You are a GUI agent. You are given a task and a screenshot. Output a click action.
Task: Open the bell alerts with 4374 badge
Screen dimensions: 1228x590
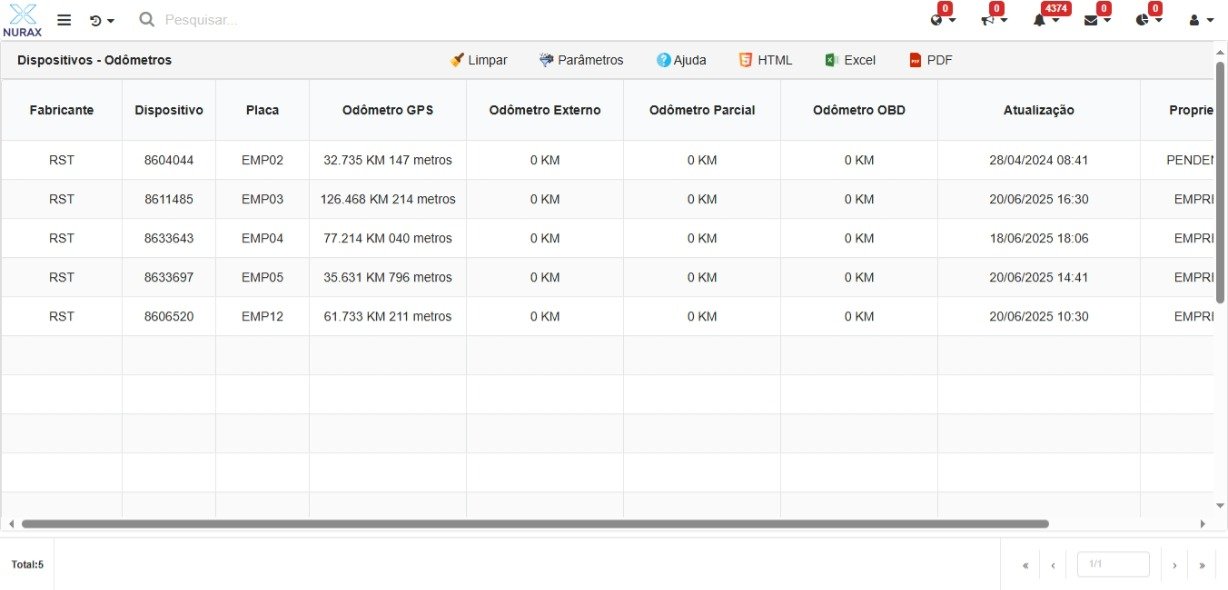click(x=1045, y=20)
